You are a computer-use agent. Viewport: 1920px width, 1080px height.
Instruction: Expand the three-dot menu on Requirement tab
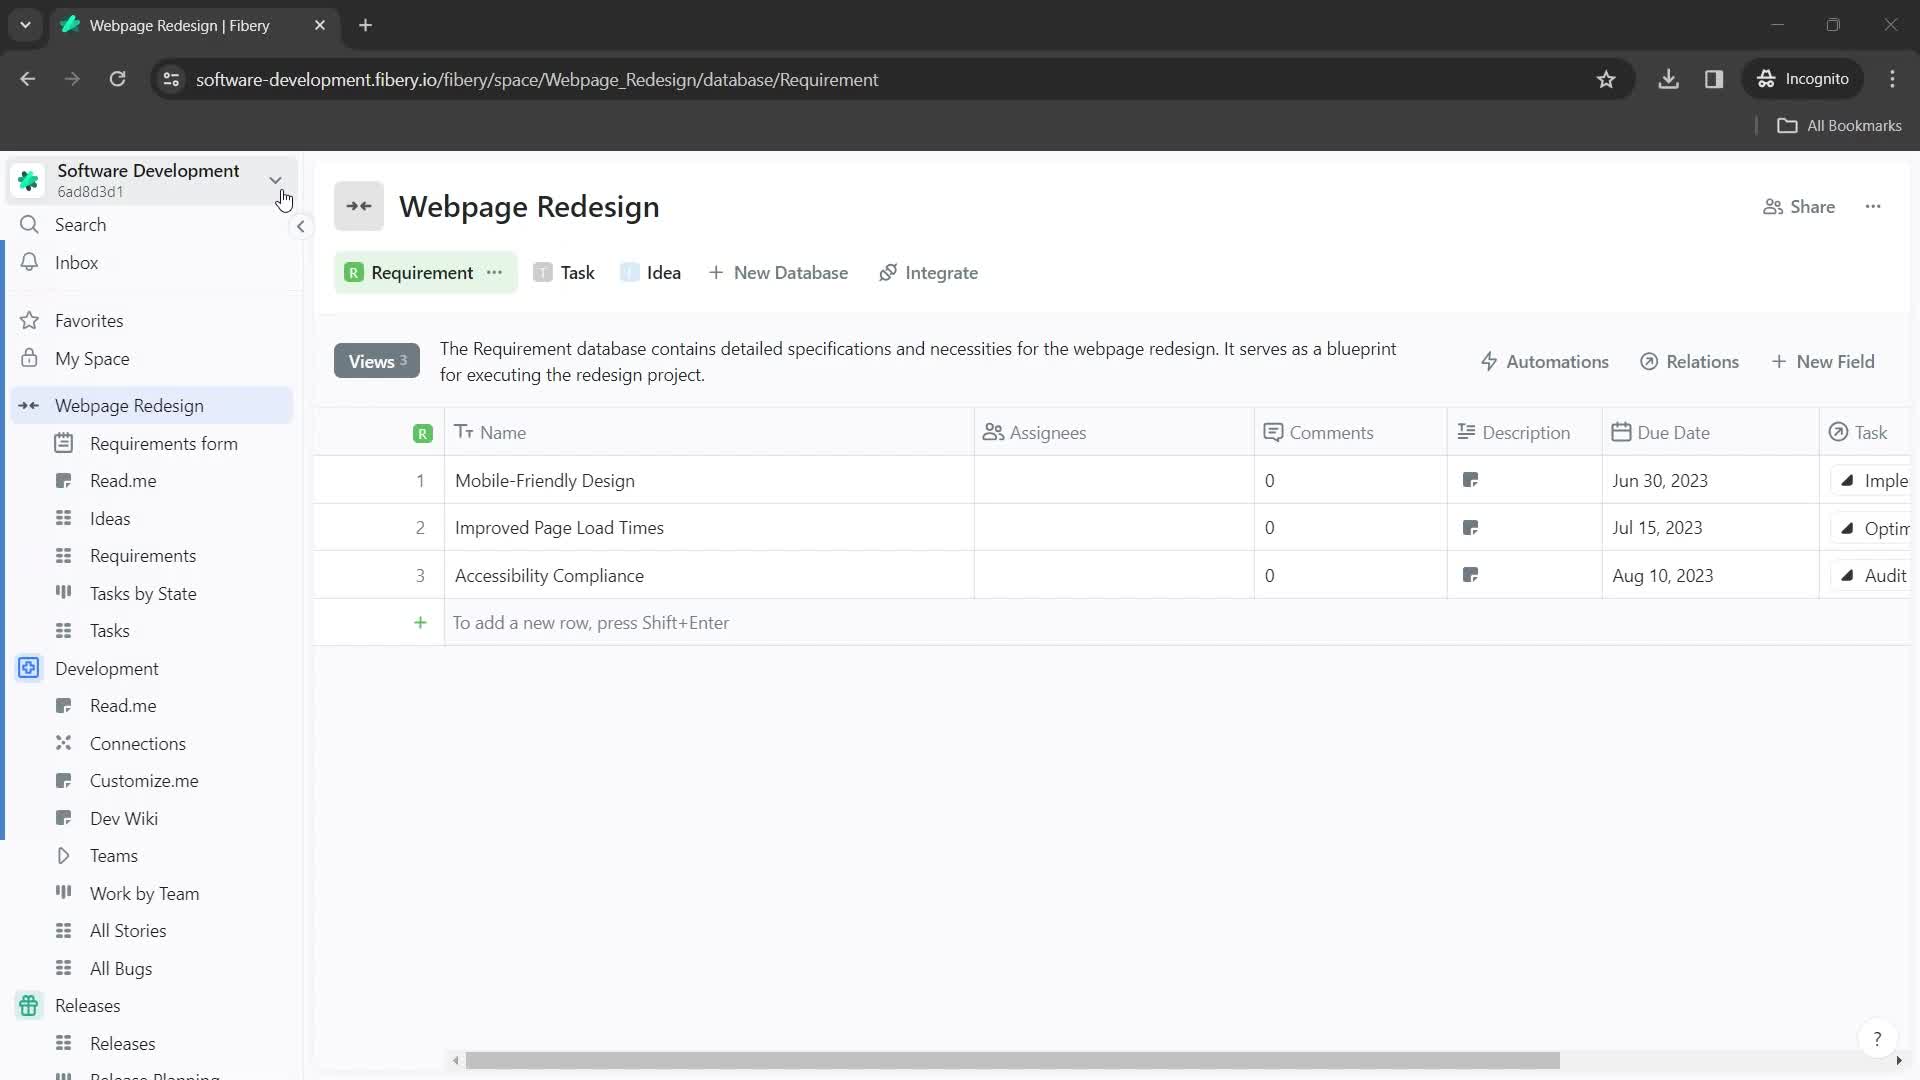[x=497, y=273]
